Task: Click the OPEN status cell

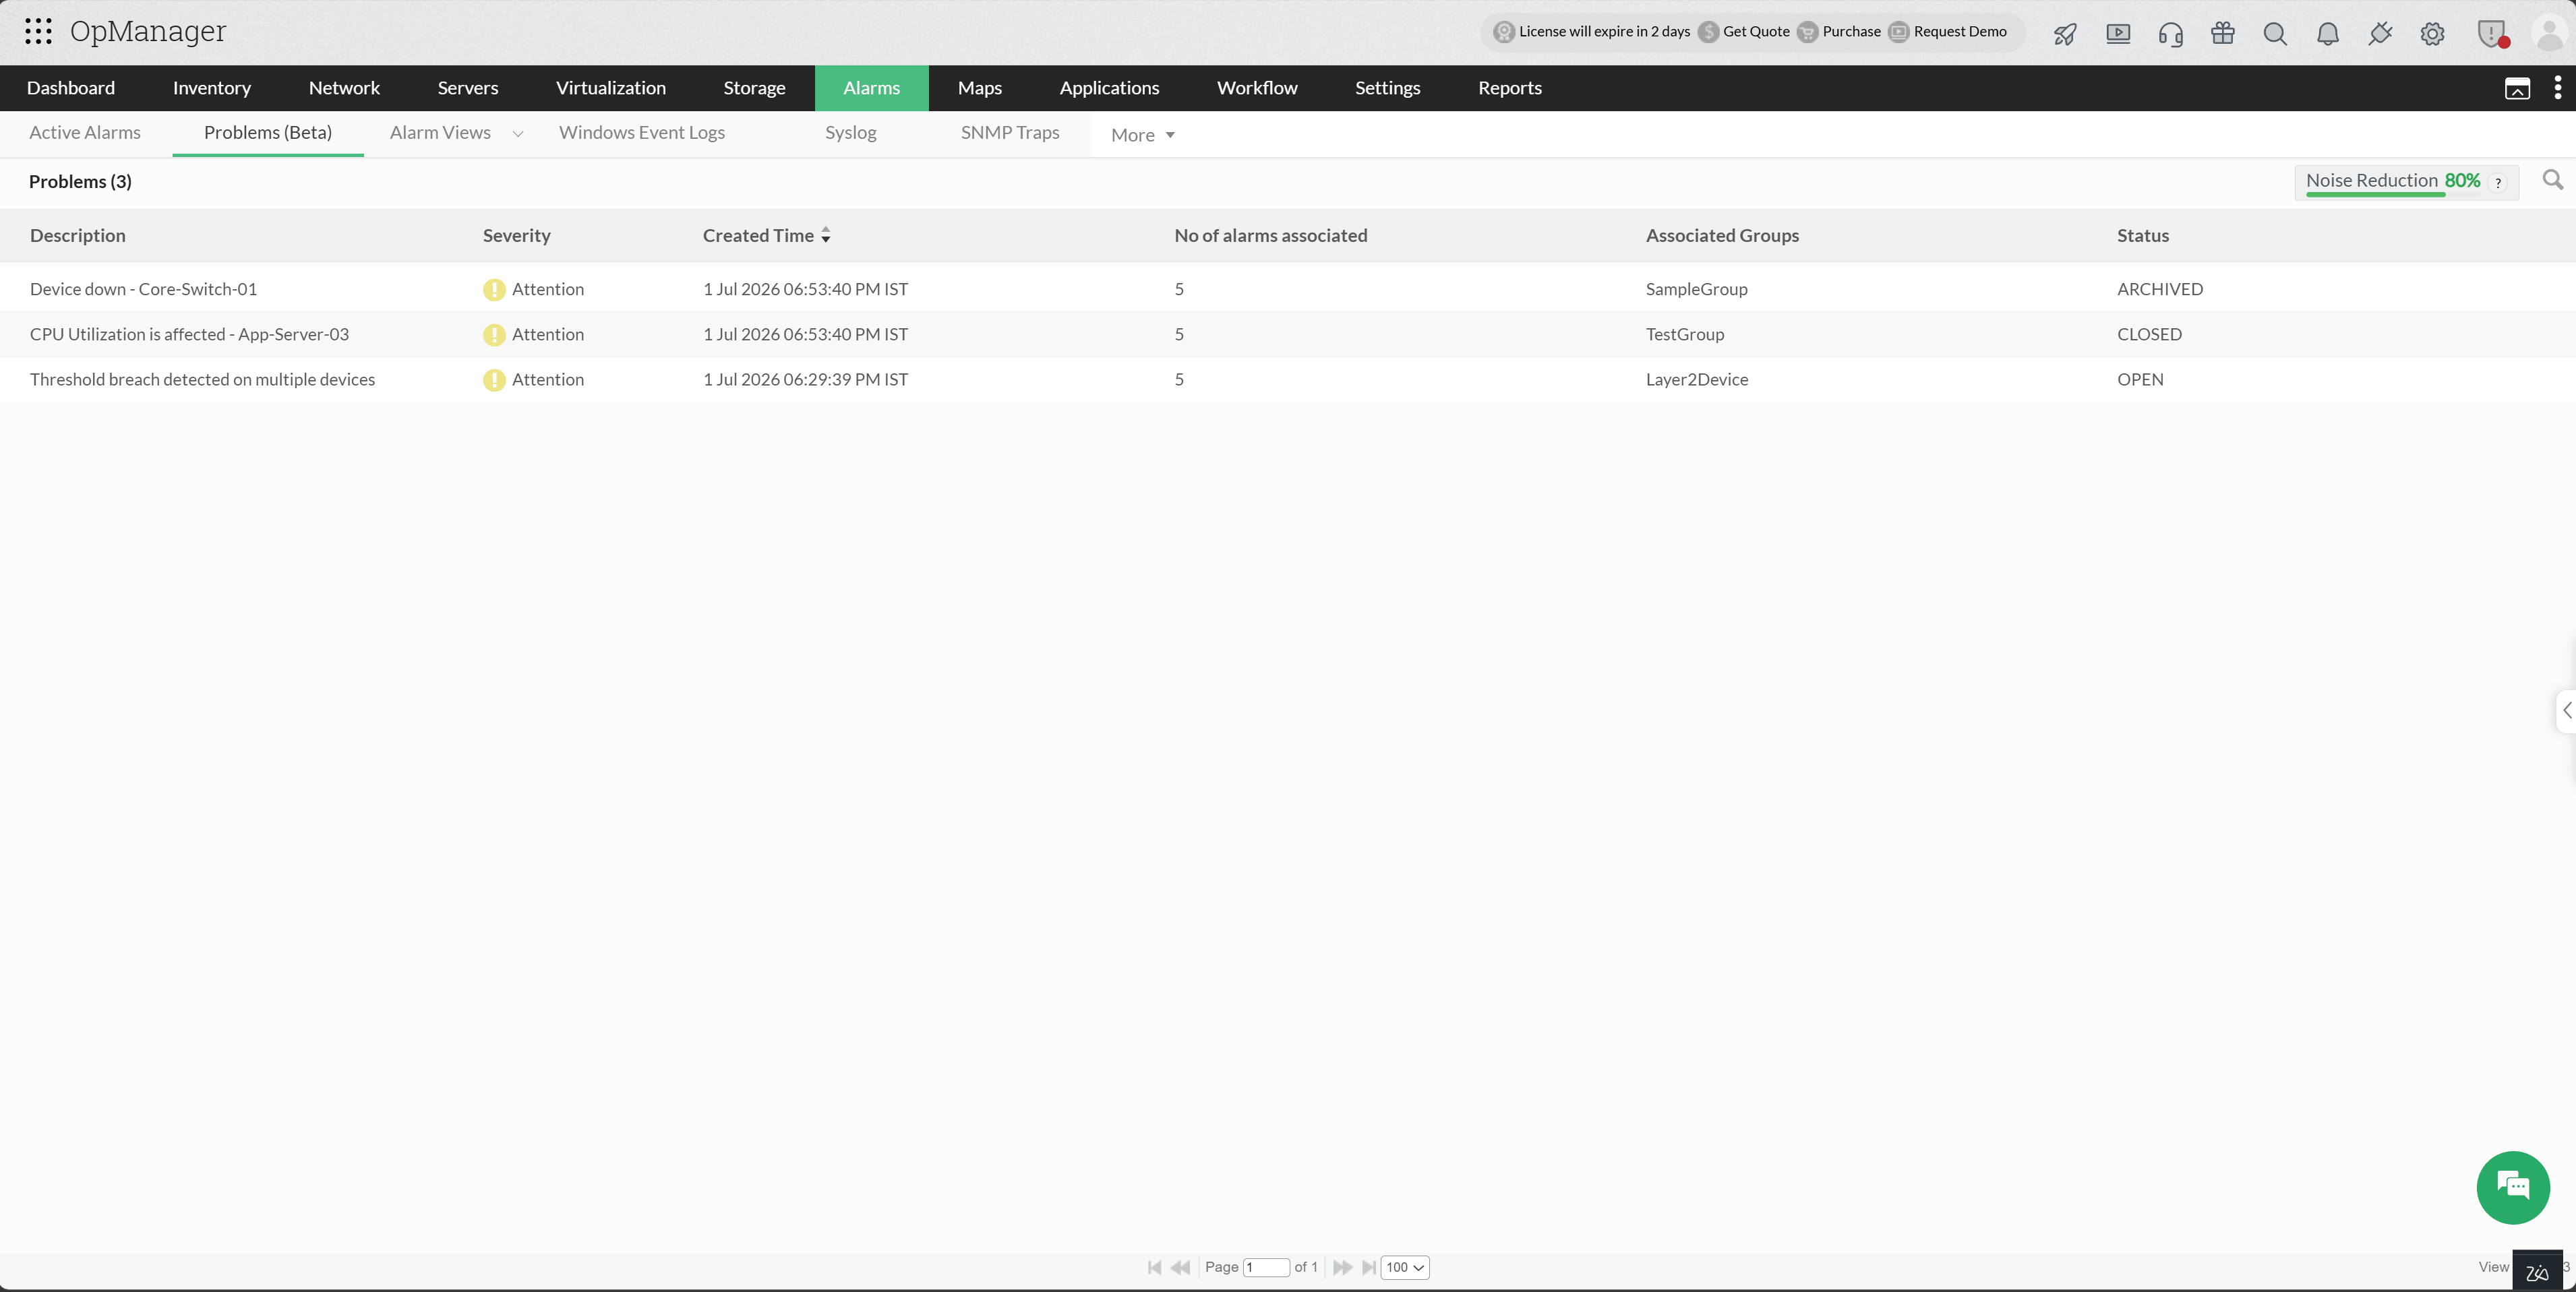Action: (2140, 379)
